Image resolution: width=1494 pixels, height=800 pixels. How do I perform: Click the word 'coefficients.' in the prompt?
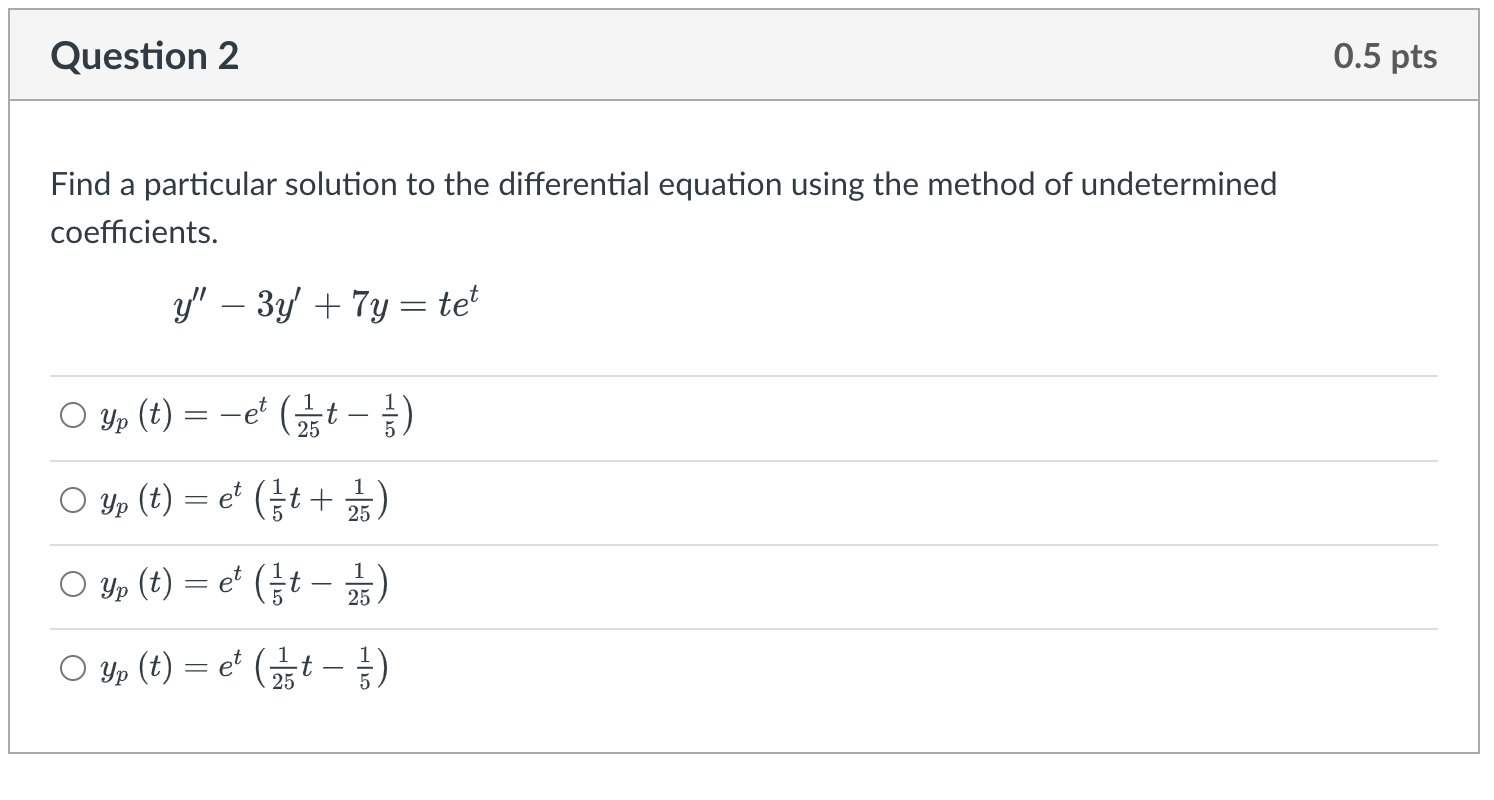pyautogui.click(x=134, y=232)
